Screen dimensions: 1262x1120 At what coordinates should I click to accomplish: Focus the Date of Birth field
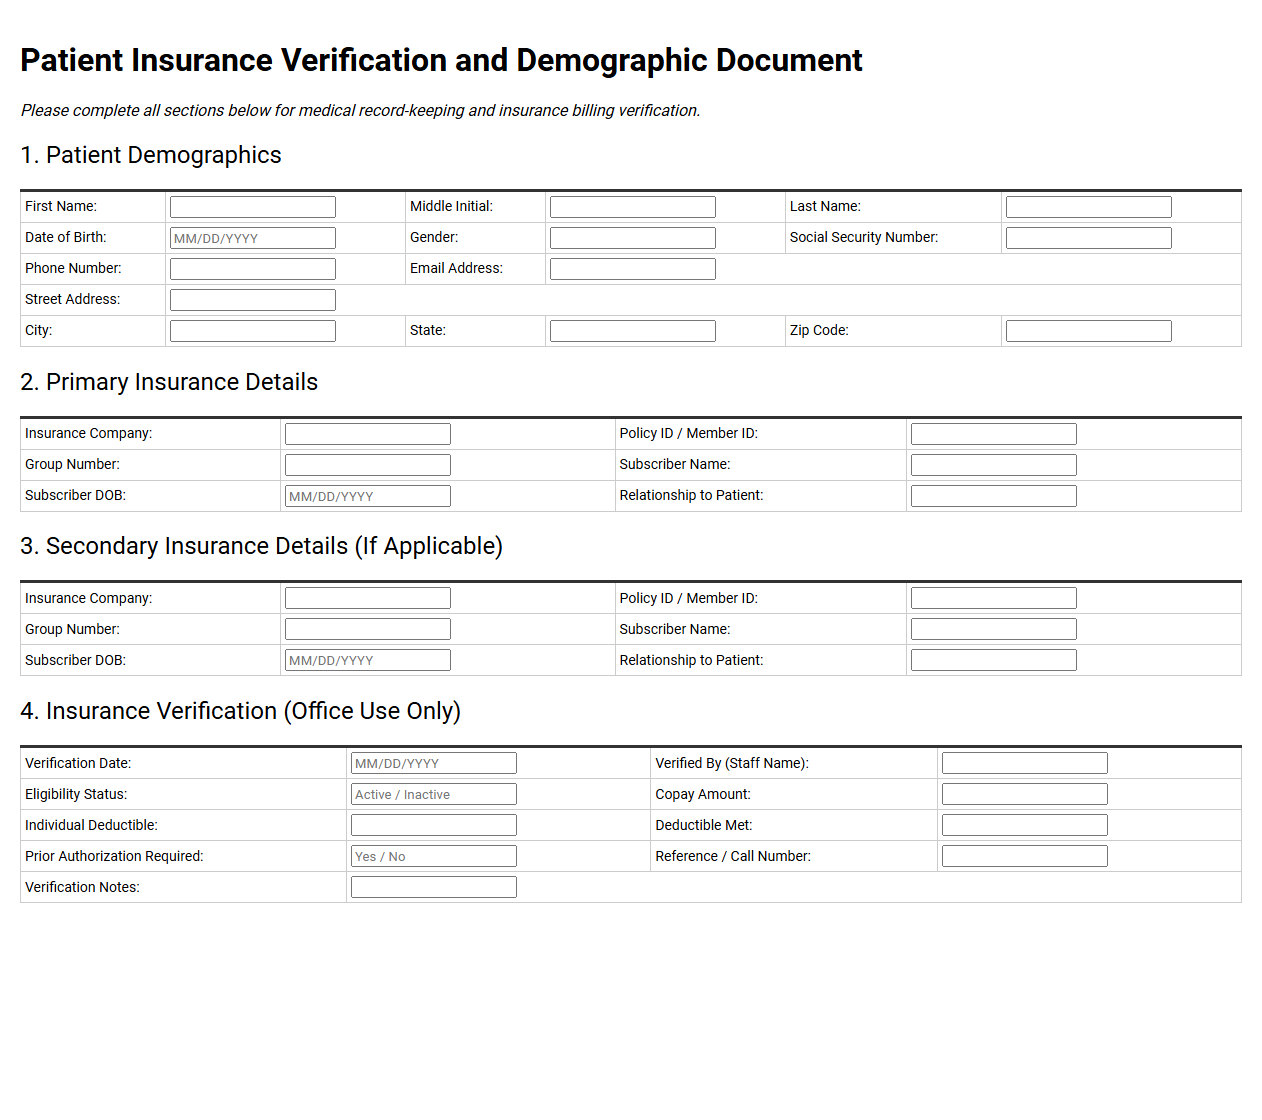point(253,238)
